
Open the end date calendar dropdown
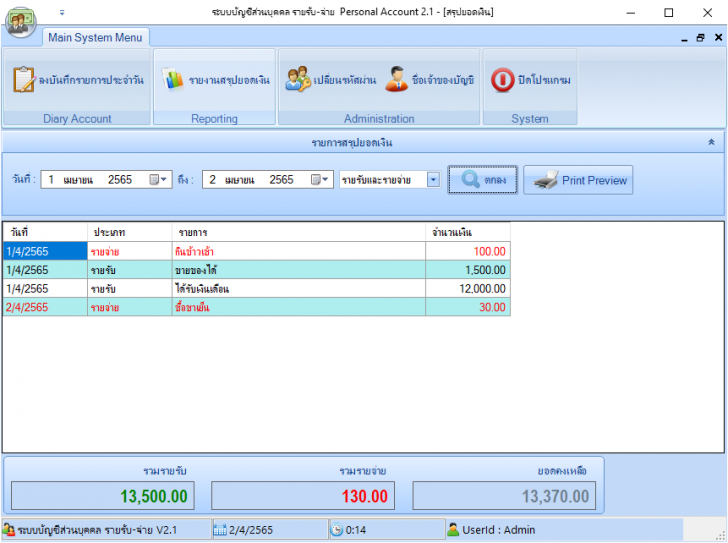pyautogui.click(x=319, y=179)
